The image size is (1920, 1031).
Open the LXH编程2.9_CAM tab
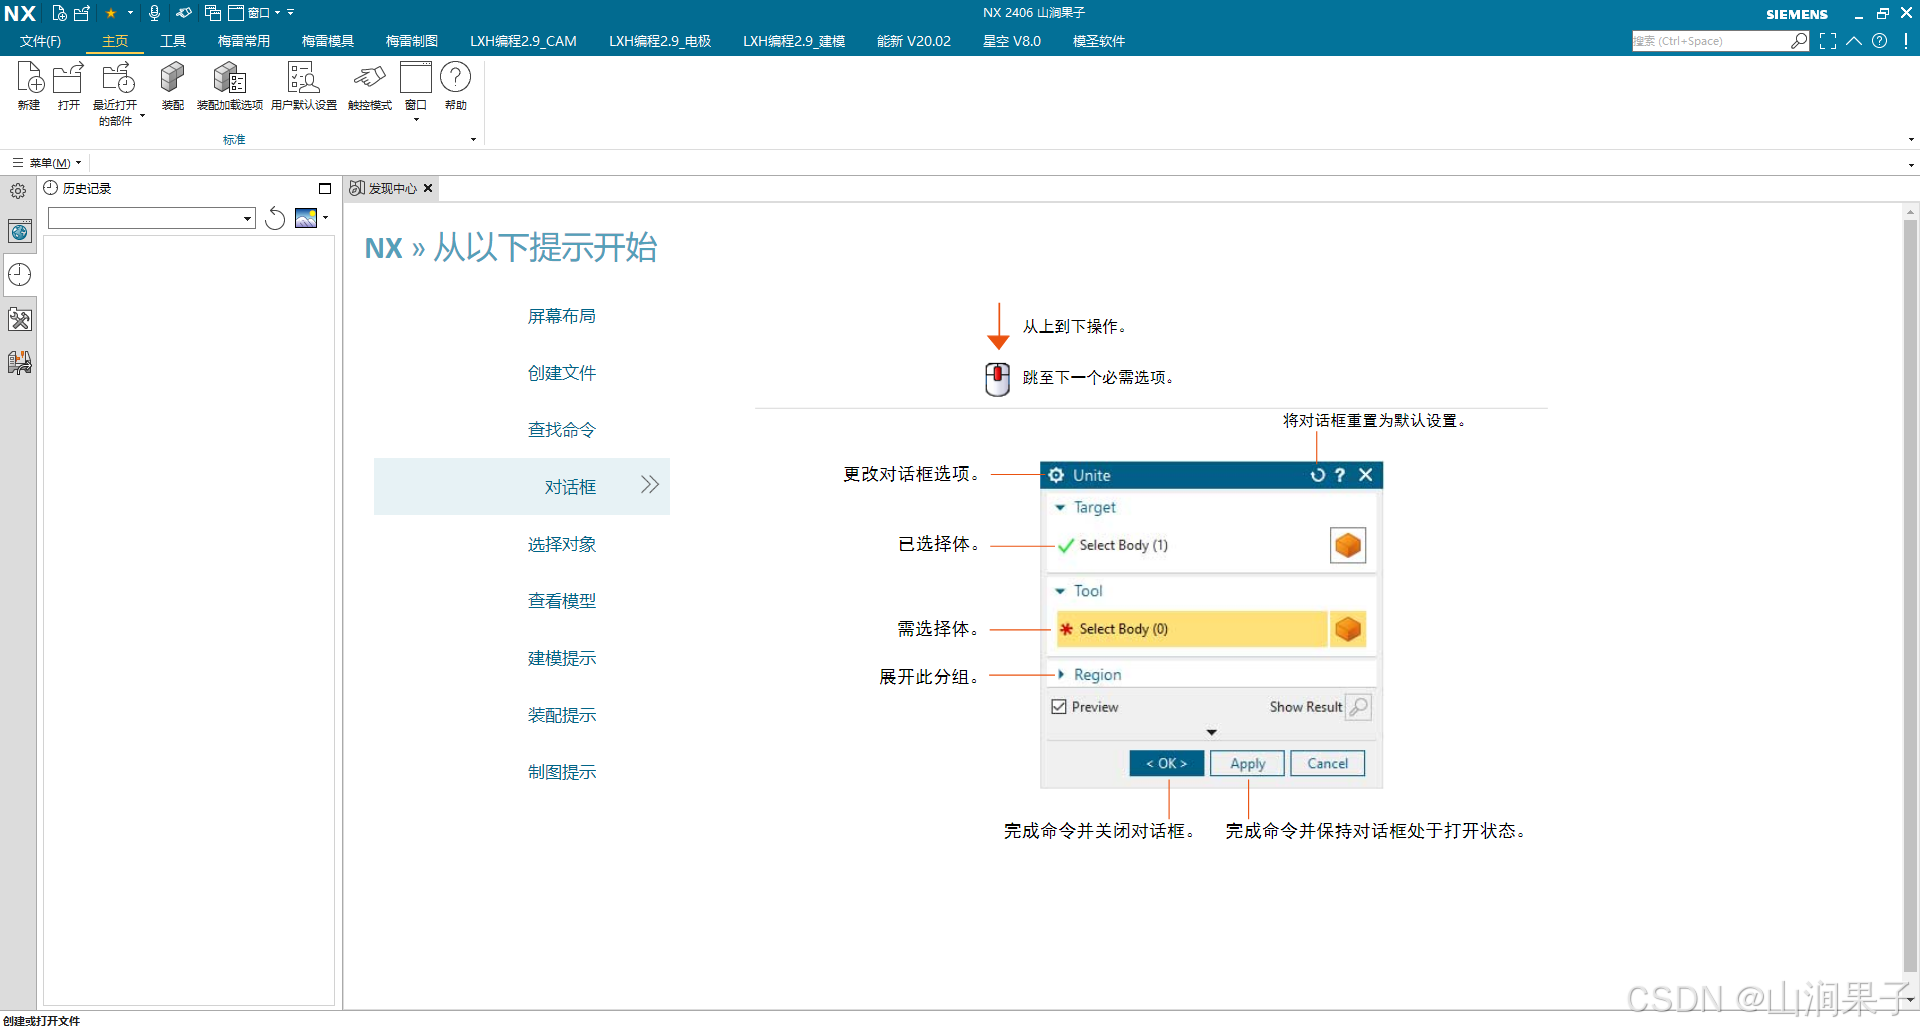[523, 41]
